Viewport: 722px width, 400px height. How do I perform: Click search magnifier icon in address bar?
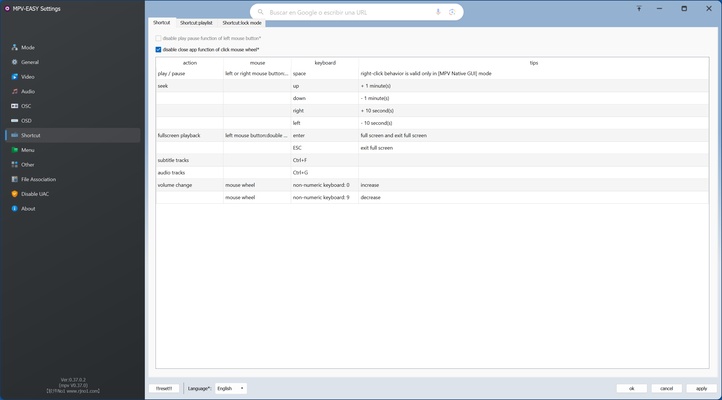tap(261, 12)
